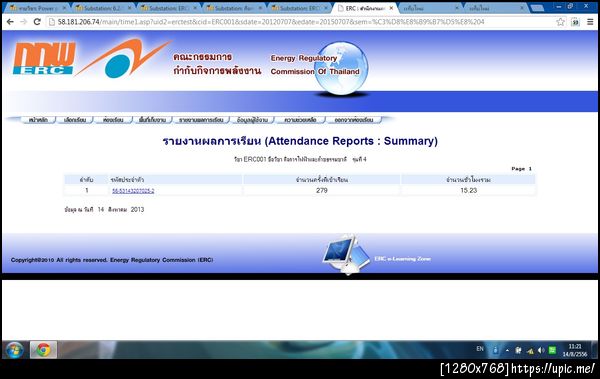600x379 pixels.
Task: Switch to the 'Substation: 6.2' tab
Action: click(103, 8)
